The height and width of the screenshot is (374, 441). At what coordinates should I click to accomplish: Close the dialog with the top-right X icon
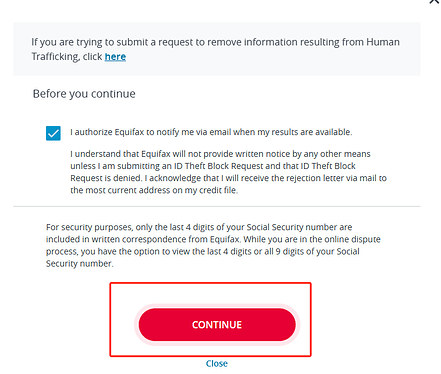(434, 1)
